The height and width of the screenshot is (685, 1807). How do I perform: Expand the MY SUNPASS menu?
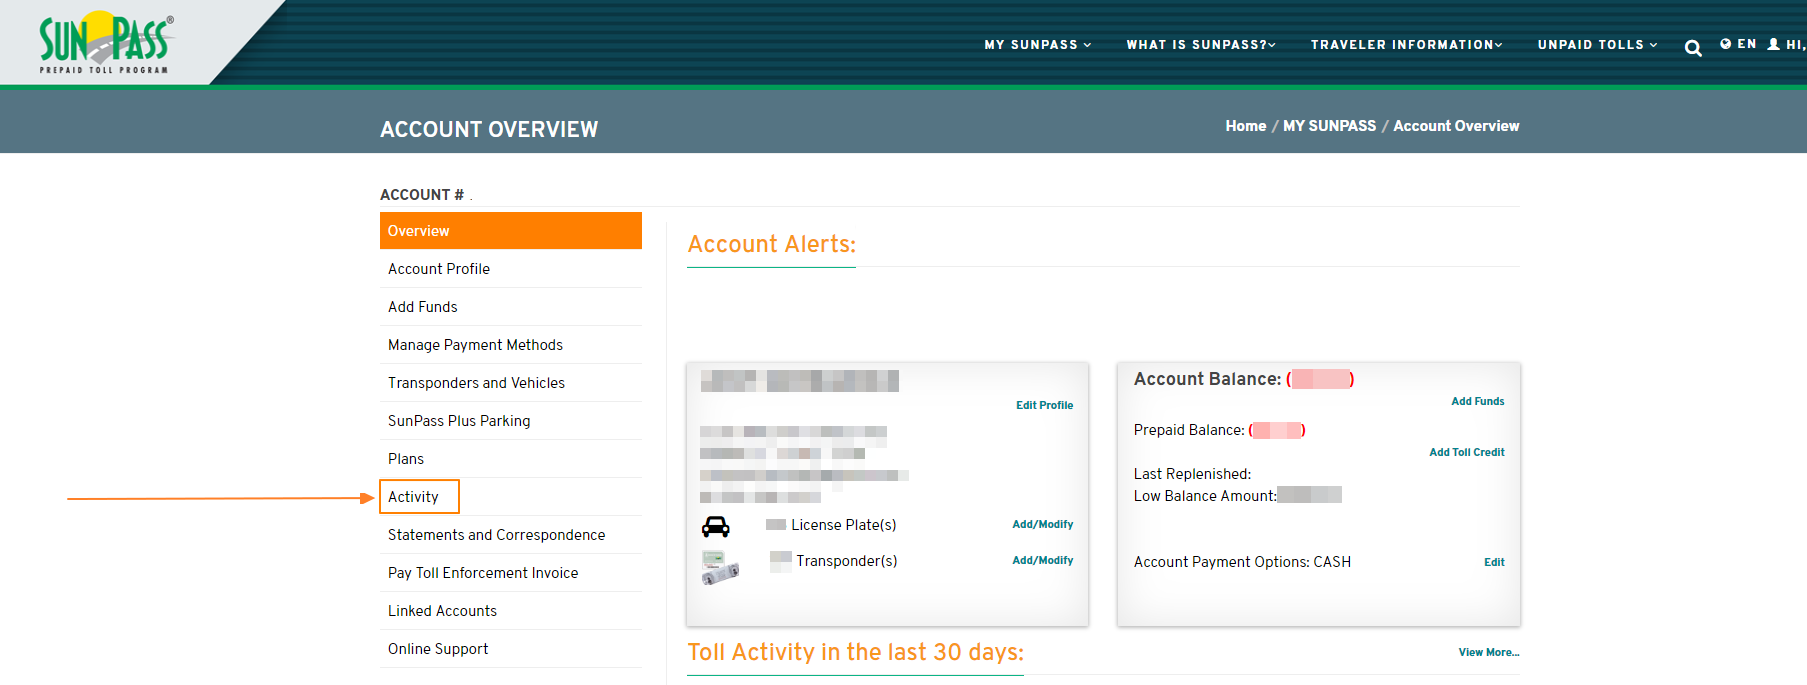click(1037, 45)
